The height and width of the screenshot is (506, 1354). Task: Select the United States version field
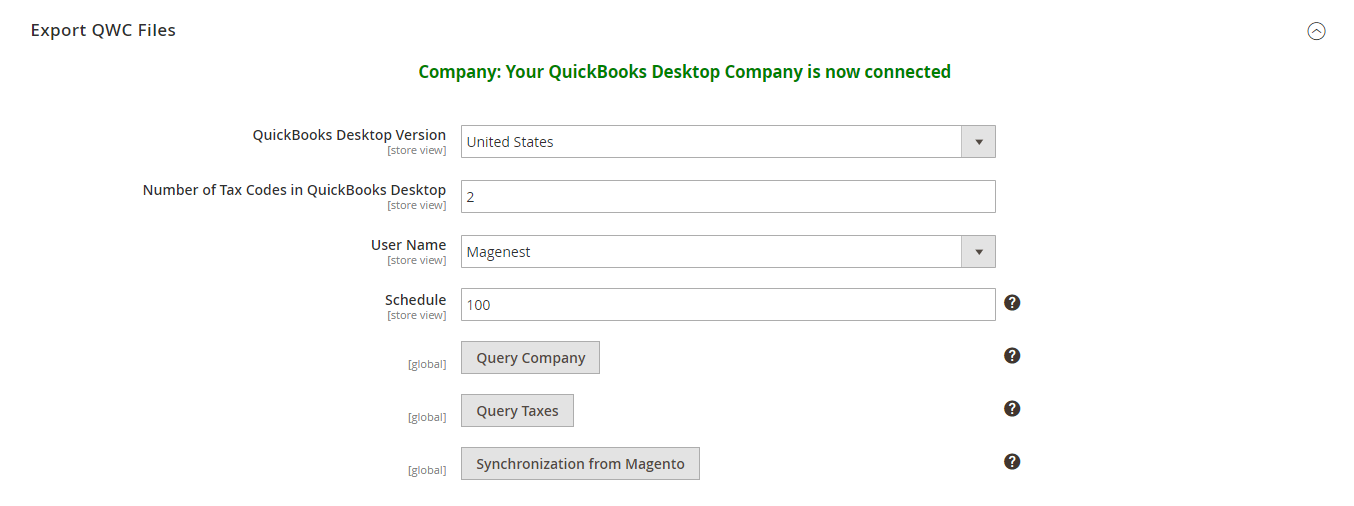coord(710,142)
